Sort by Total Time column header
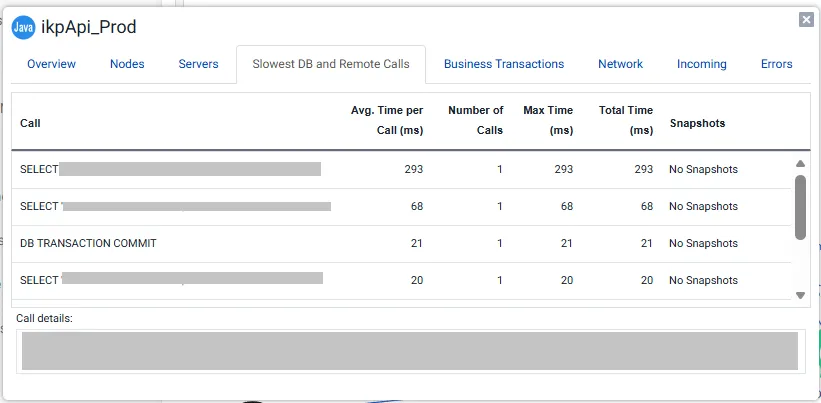 pyautogui.click(x=626, y=121)
